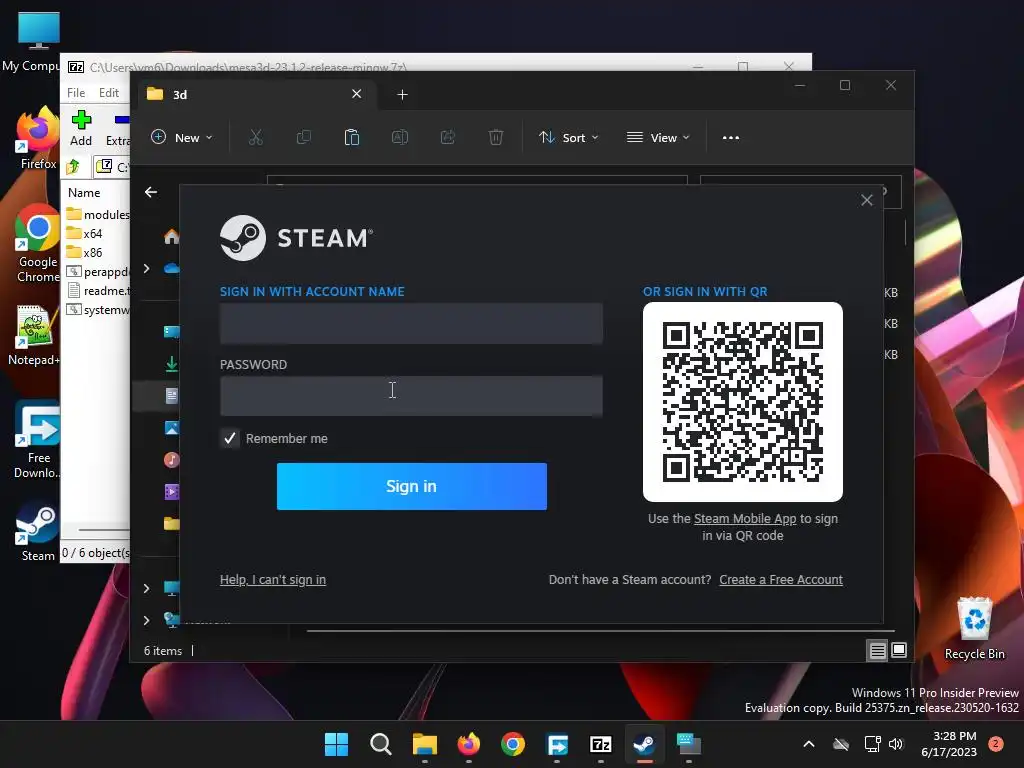Click the Add button in 7-Zip
Image resolution: width=1024 pixels, height=768 pixels.
tap(81, 128)
